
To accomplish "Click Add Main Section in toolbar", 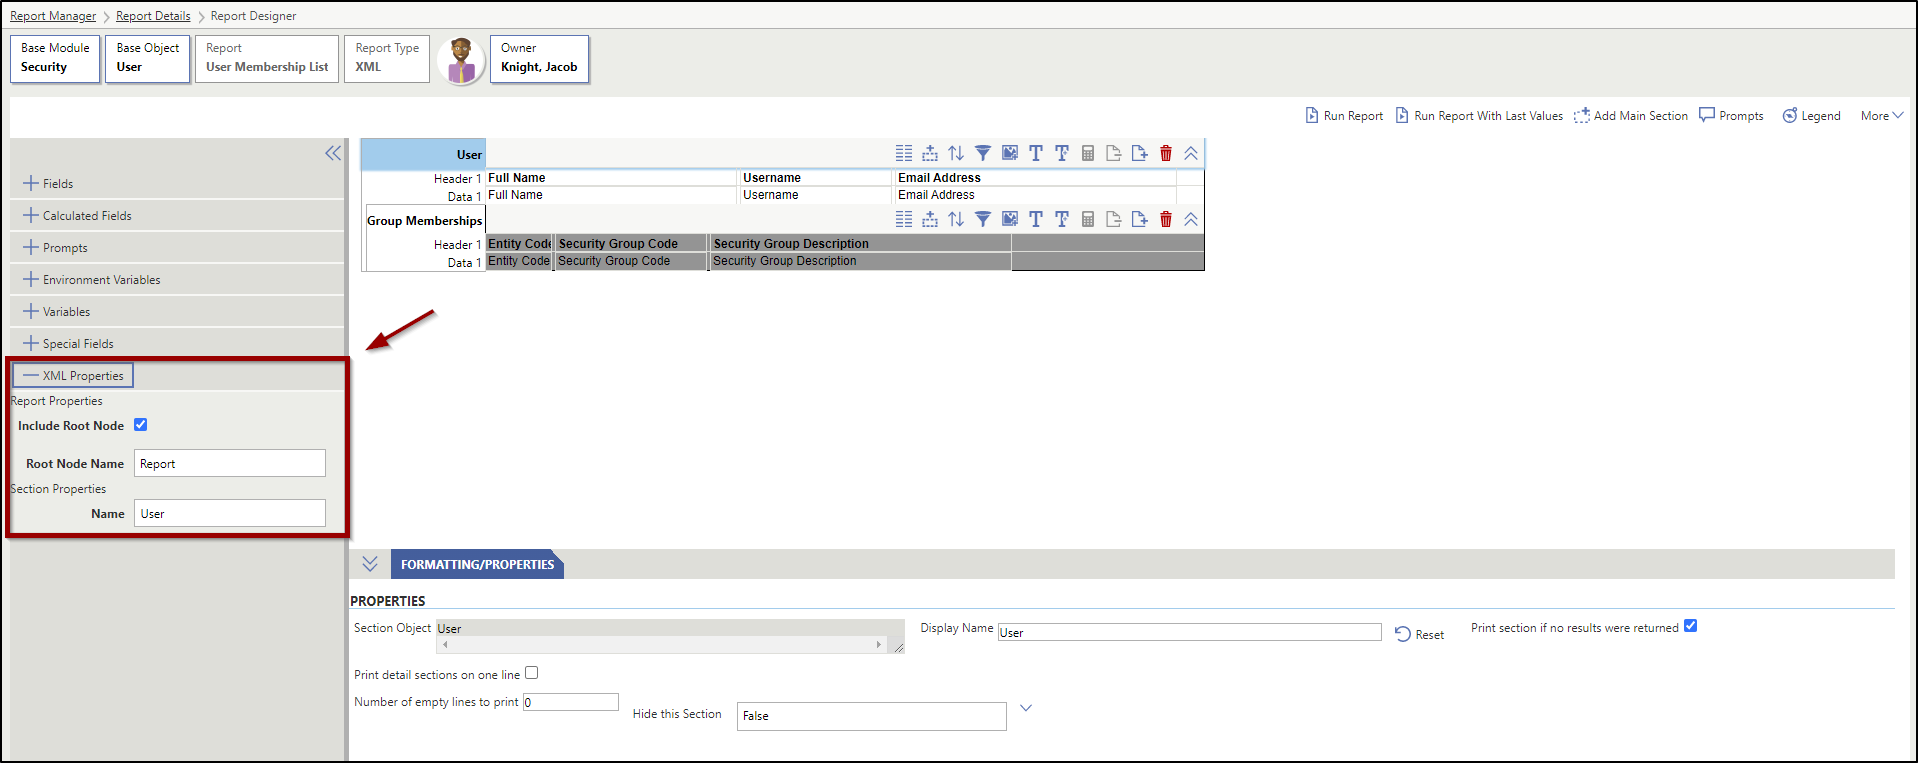I will (1631, 116).
